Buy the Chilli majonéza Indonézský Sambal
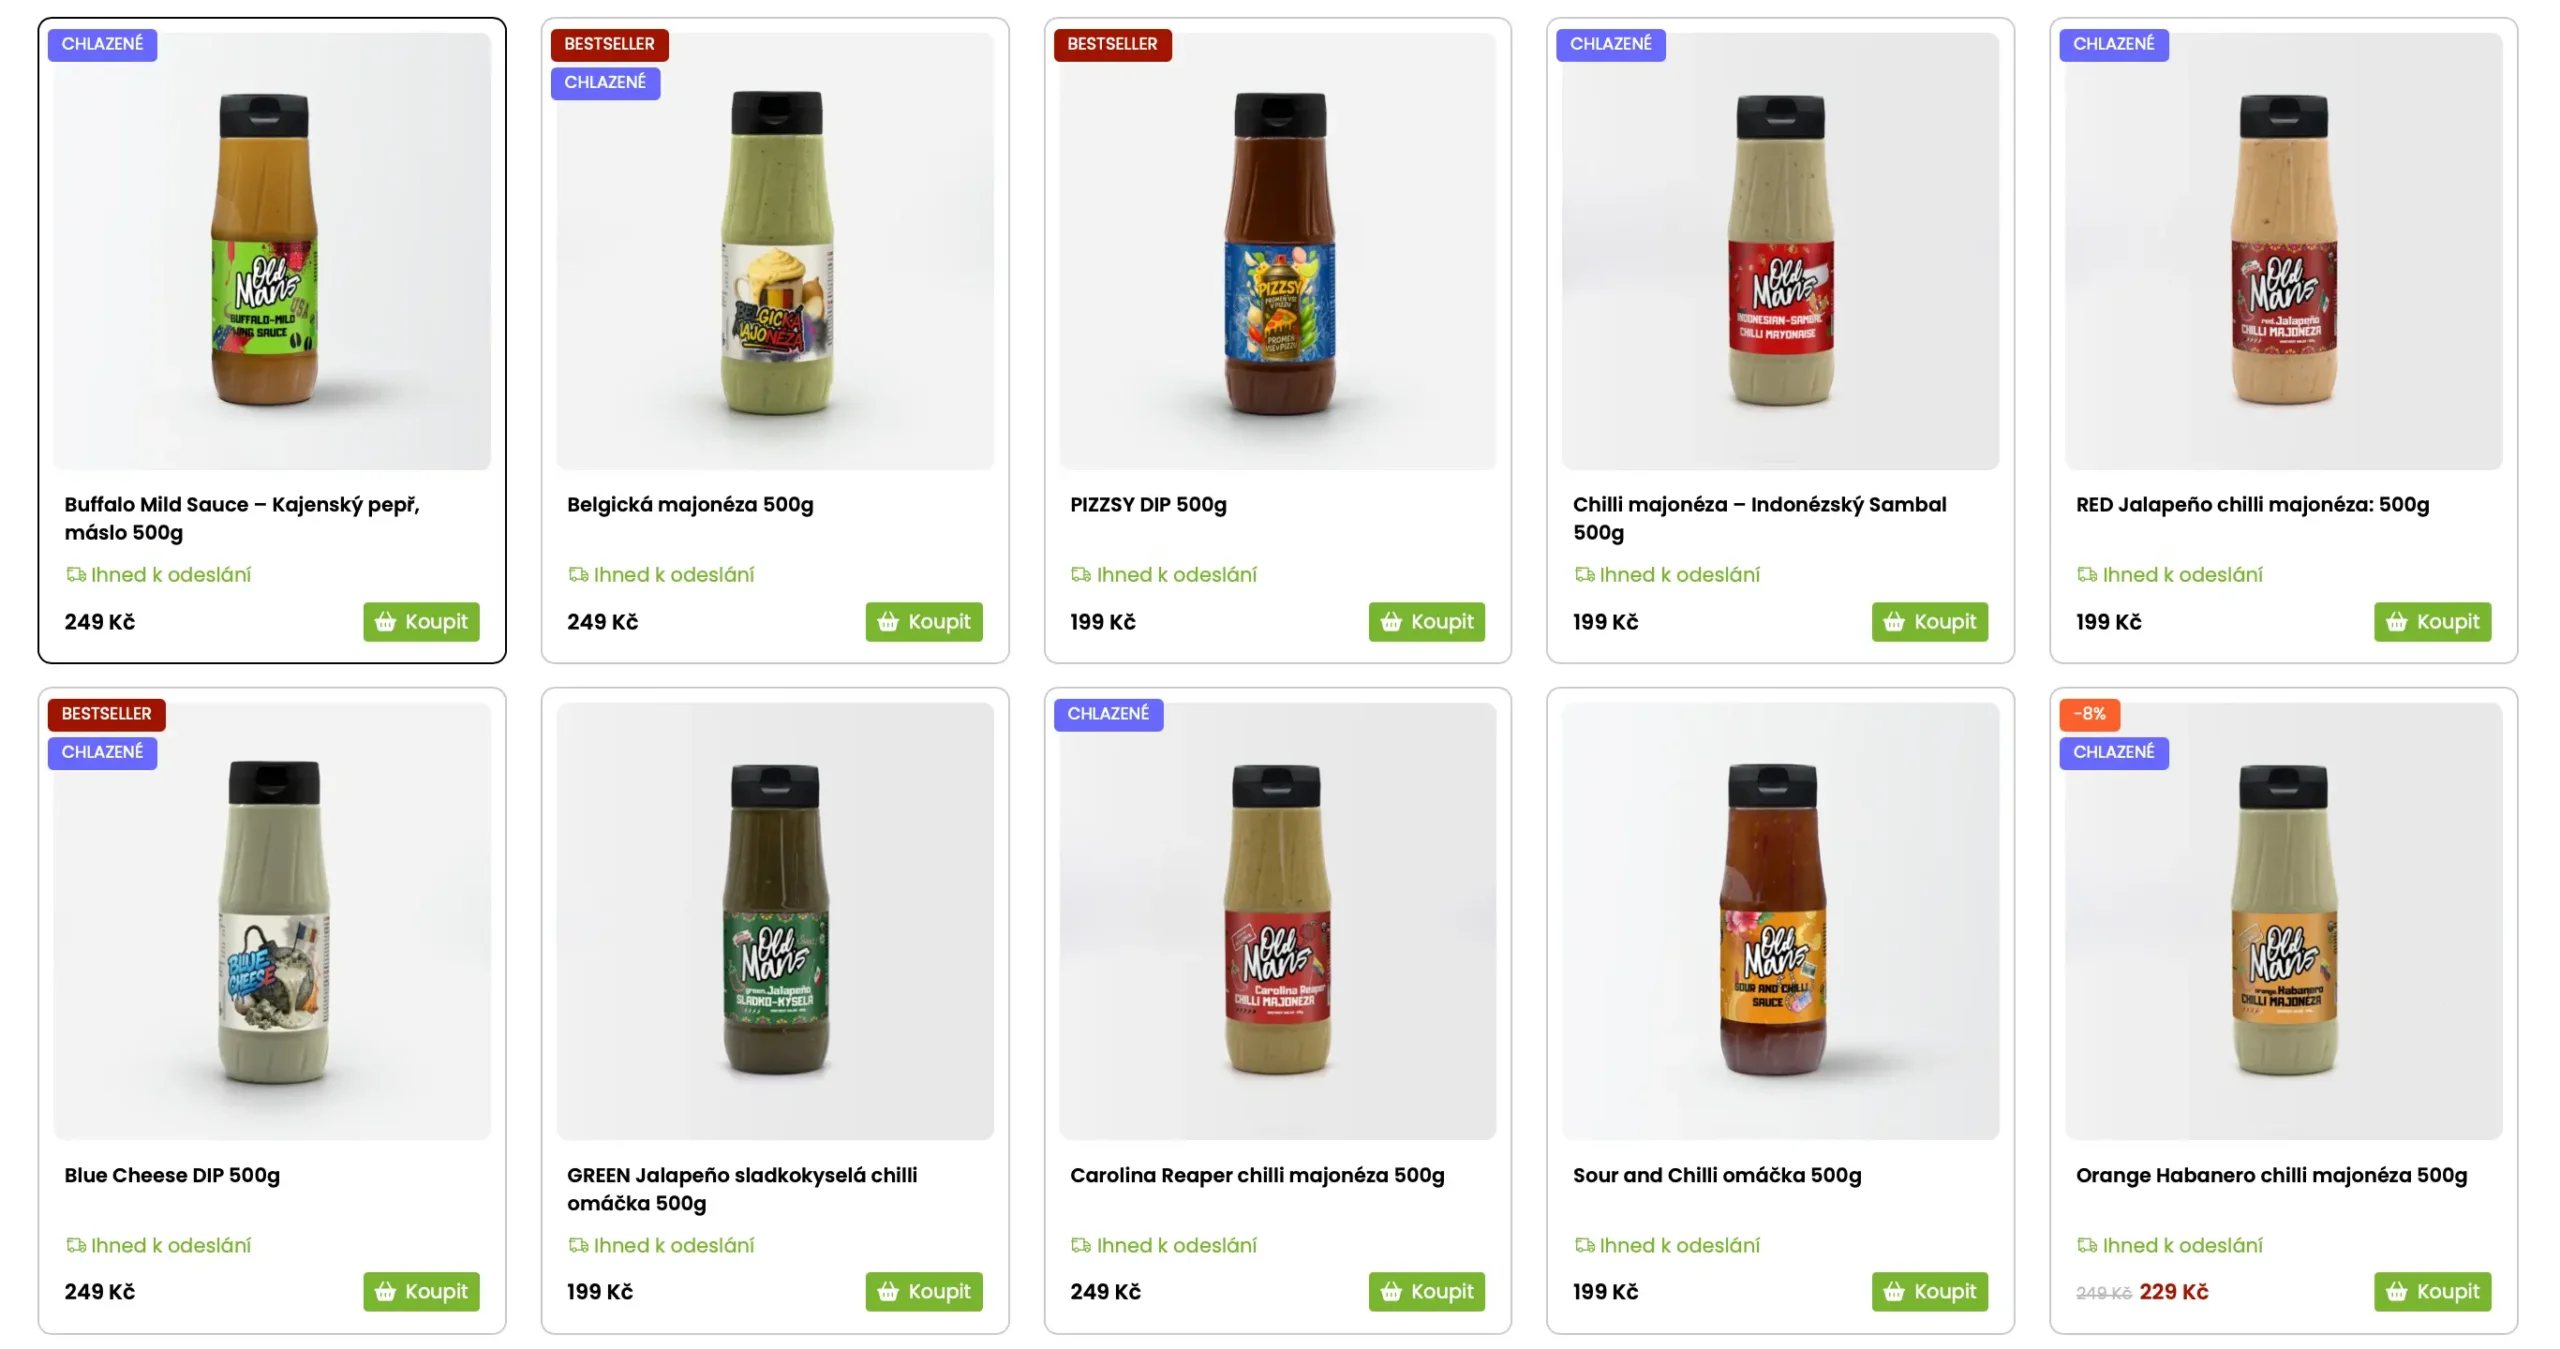Image resolution: width=2560 pixels, height=1349 pixels. click(1929, 622)
